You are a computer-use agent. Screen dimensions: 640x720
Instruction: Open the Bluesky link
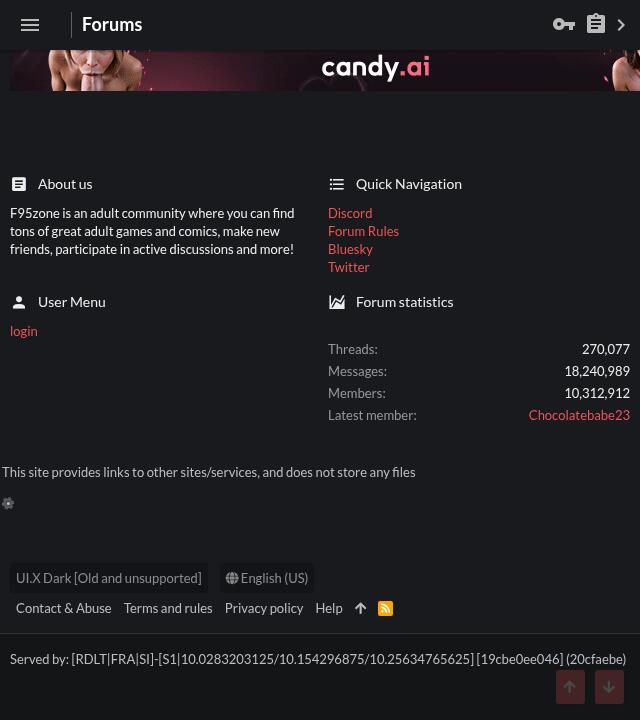[350, 249]
